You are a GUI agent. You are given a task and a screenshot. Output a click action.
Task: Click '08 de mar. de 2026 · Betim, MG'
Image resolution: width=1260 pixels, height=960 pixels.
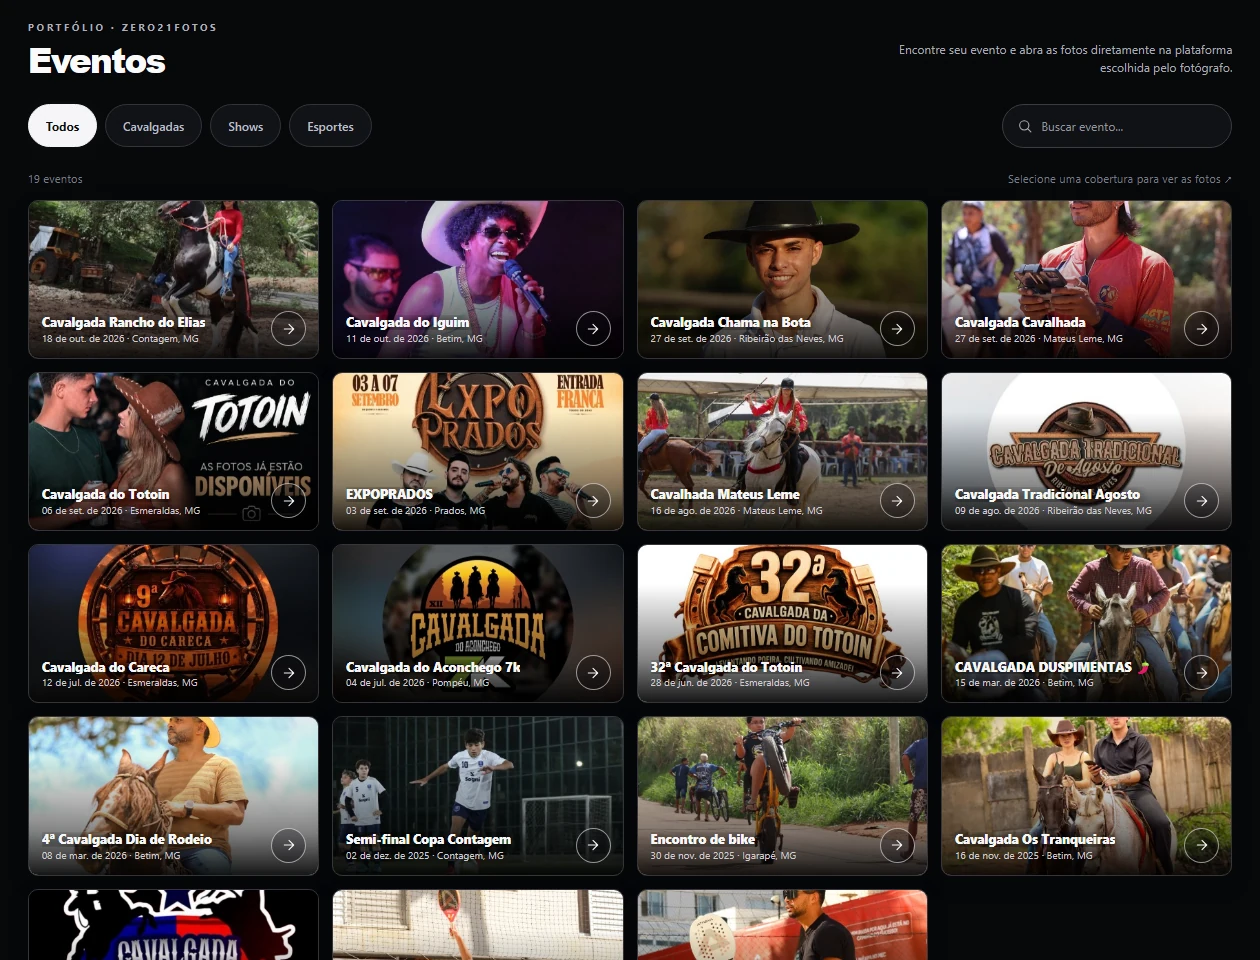(111, 856)
